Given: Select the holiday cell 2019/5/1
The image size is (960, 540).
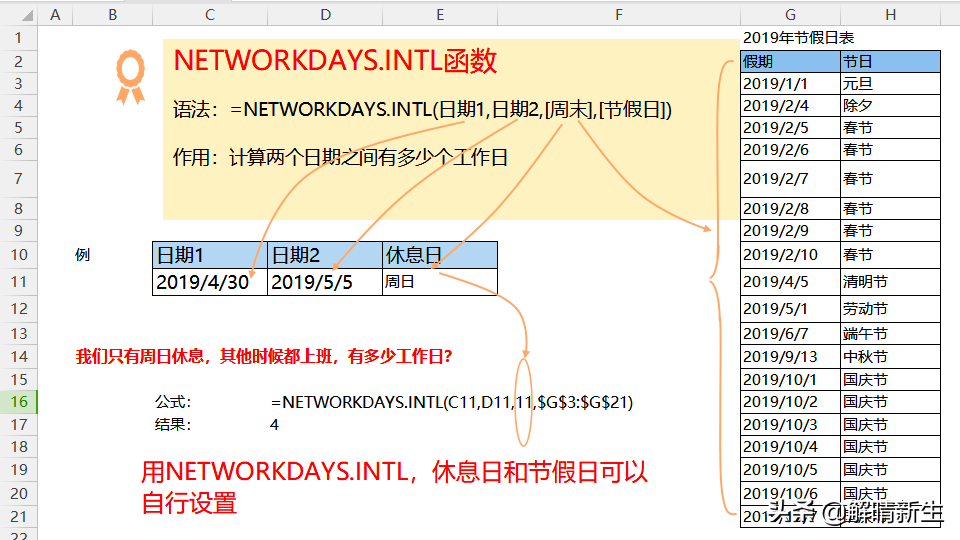Looking at the screenshot, I should coord(790,309).
